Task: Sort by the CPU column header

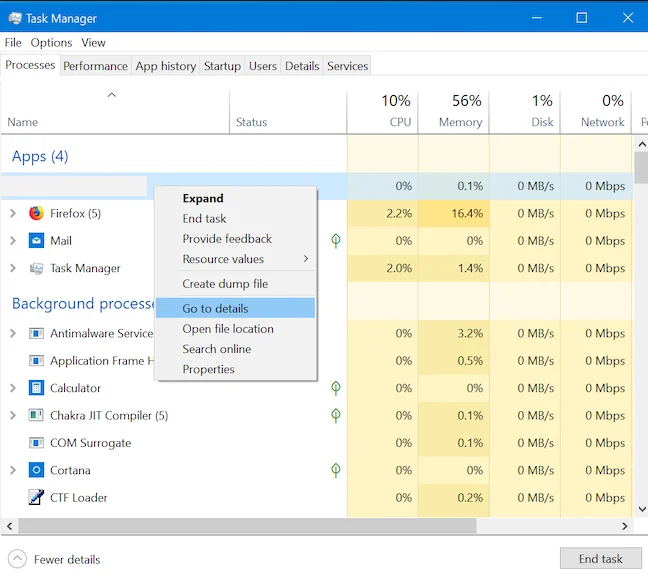Action: coord(382,112)
